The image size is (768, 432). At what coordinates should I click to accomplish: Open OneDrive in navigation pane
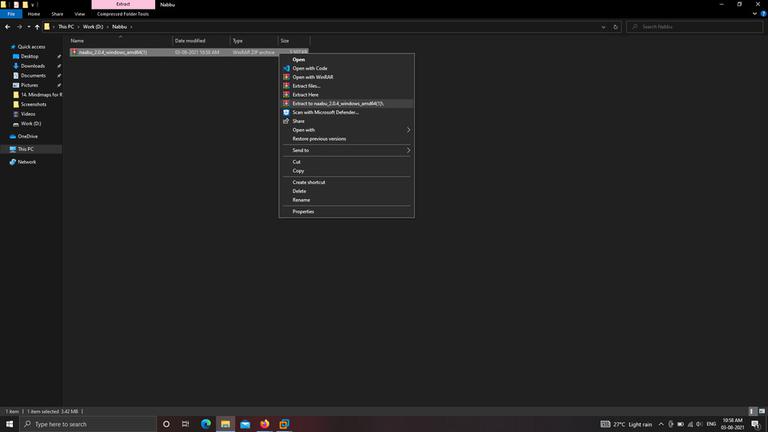[x=27, y=136]
